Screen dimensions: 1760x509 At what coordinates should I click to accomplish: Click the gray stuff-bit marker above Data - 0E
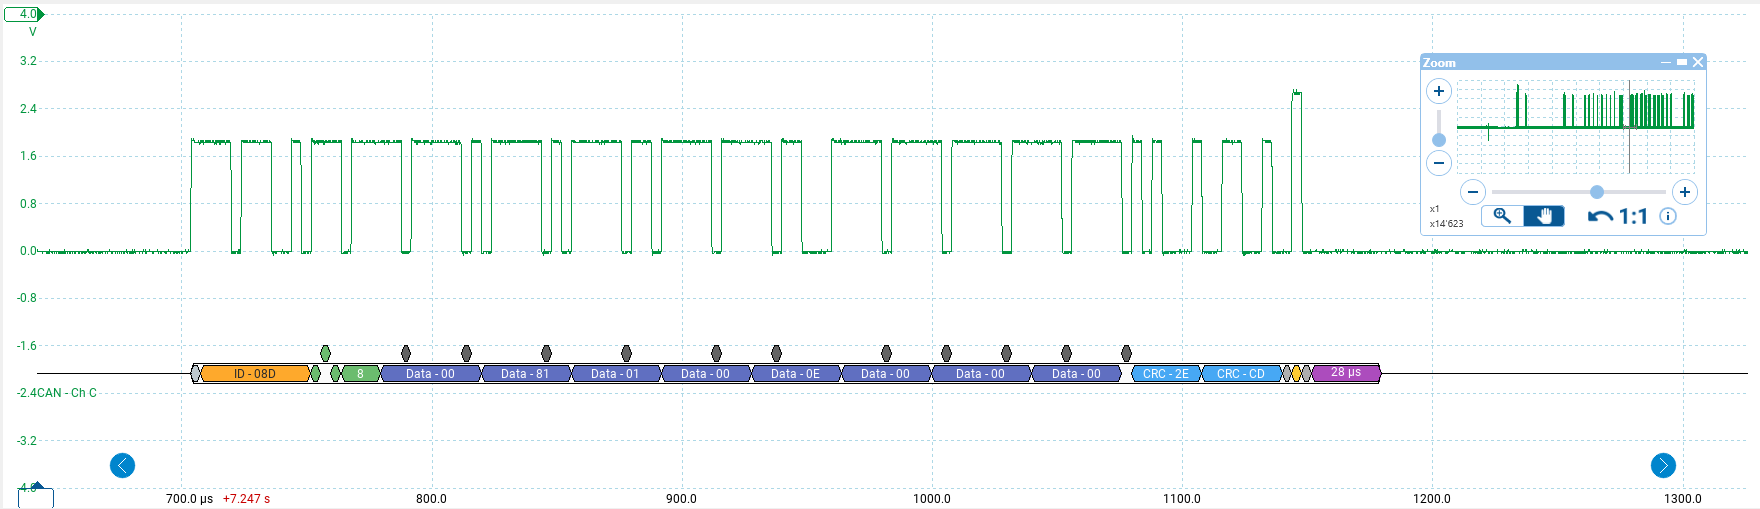pos(776,353)
